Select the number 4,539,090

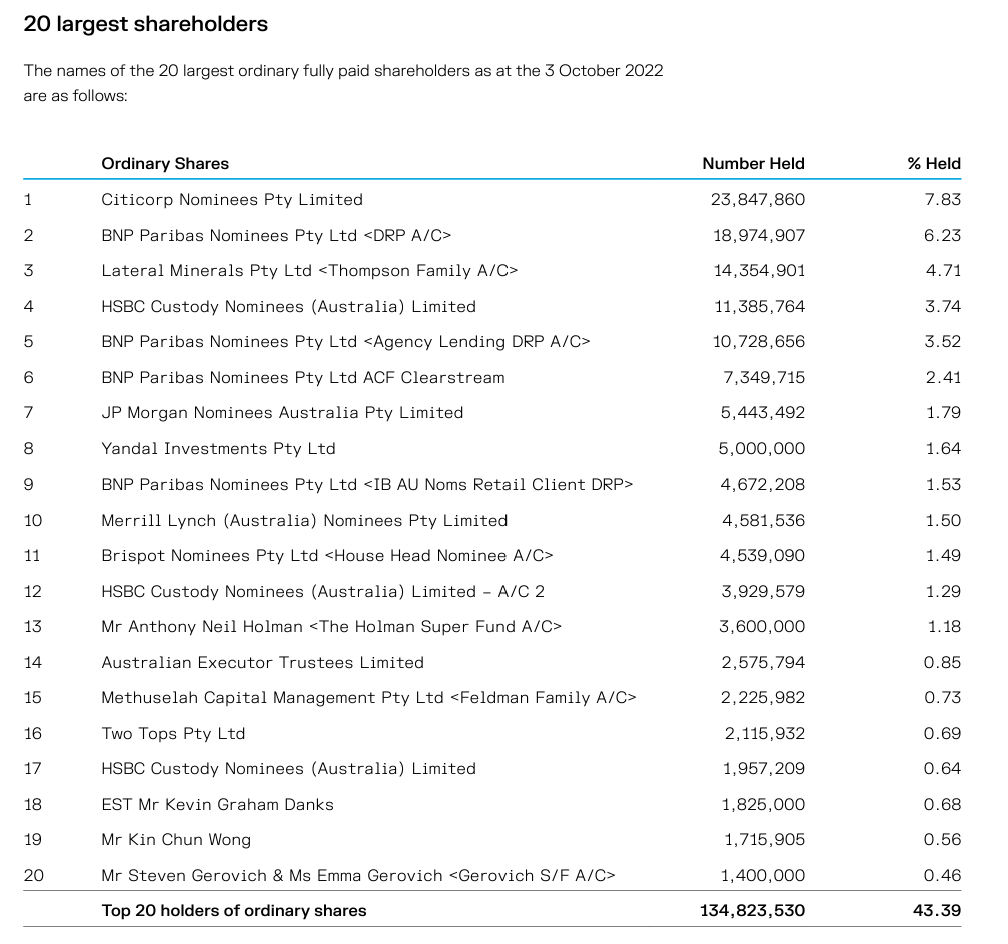pyautogui.click(x=762, y=556)
